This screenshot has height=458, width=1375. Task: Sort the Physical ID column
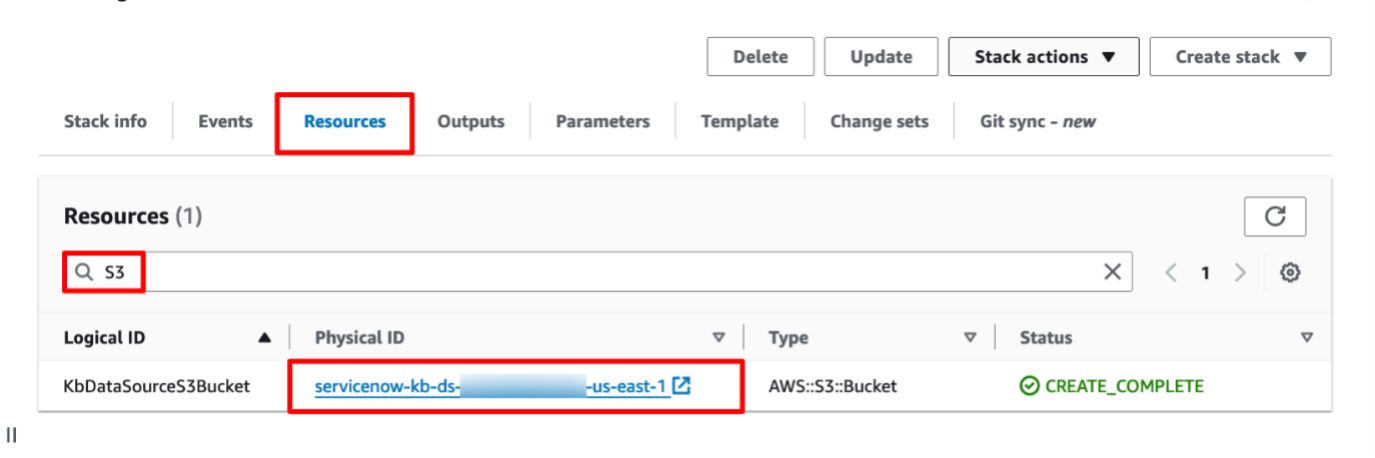click(x=718, y=338)
